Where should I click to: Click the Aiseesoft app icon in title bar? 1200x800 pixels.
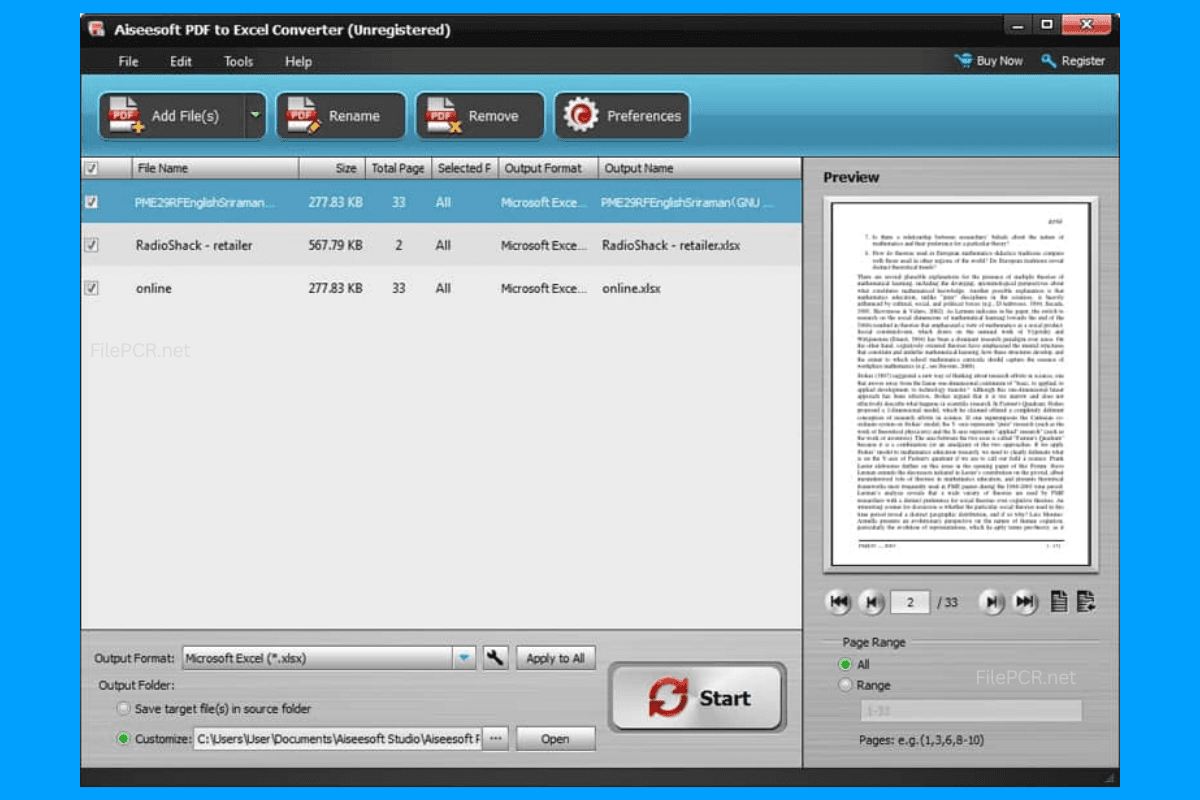[97, 29]
